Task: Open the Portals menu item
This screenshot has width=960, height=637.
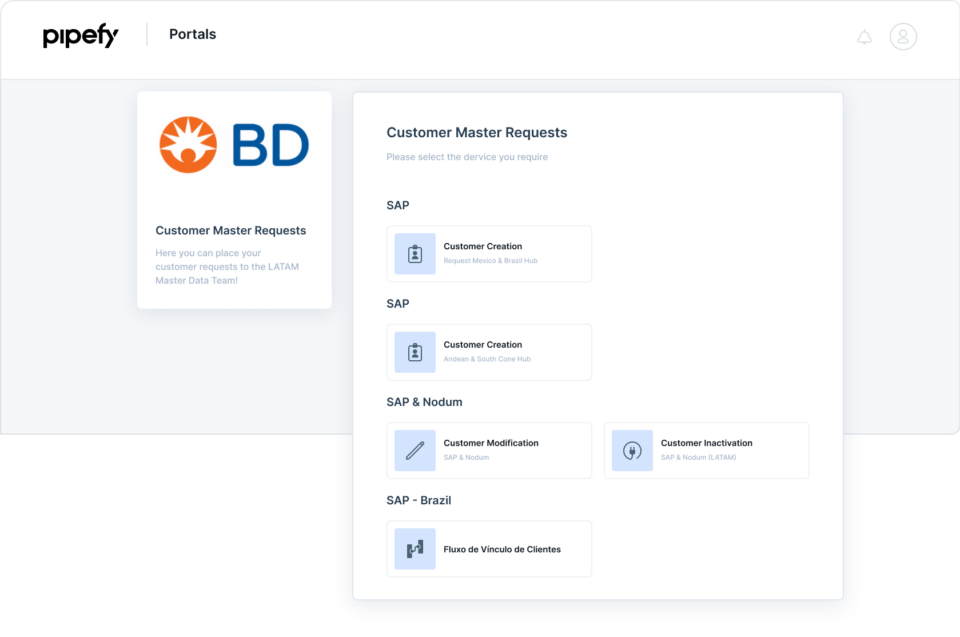Action: [192, 33]
